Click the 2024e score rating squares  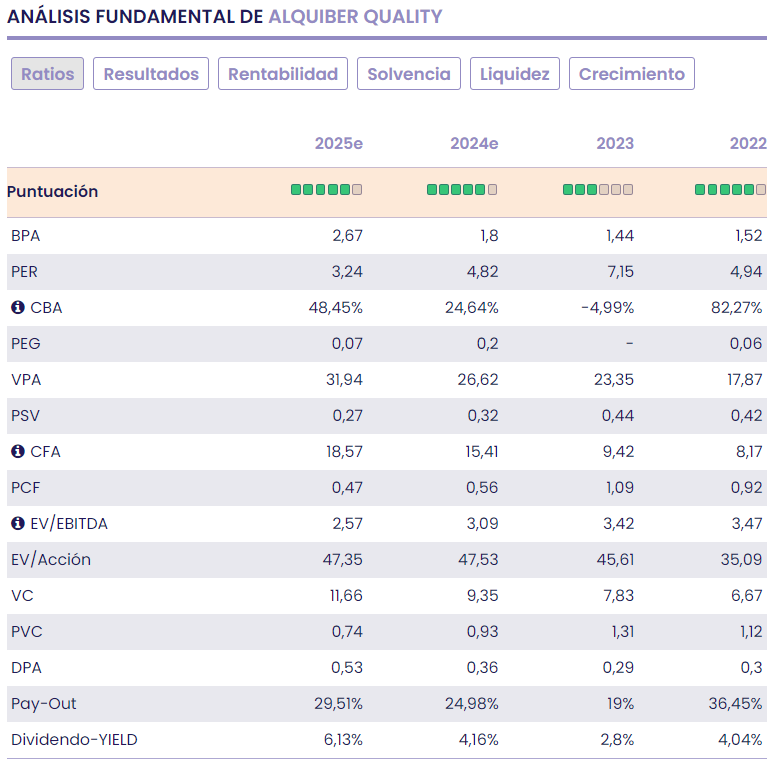462,190
